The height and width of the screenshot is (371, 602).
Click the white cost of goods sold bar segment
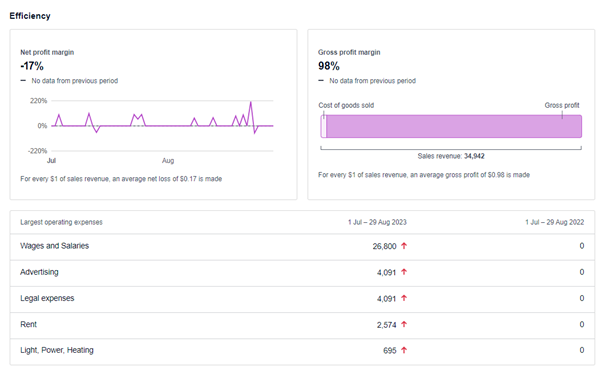323,126
